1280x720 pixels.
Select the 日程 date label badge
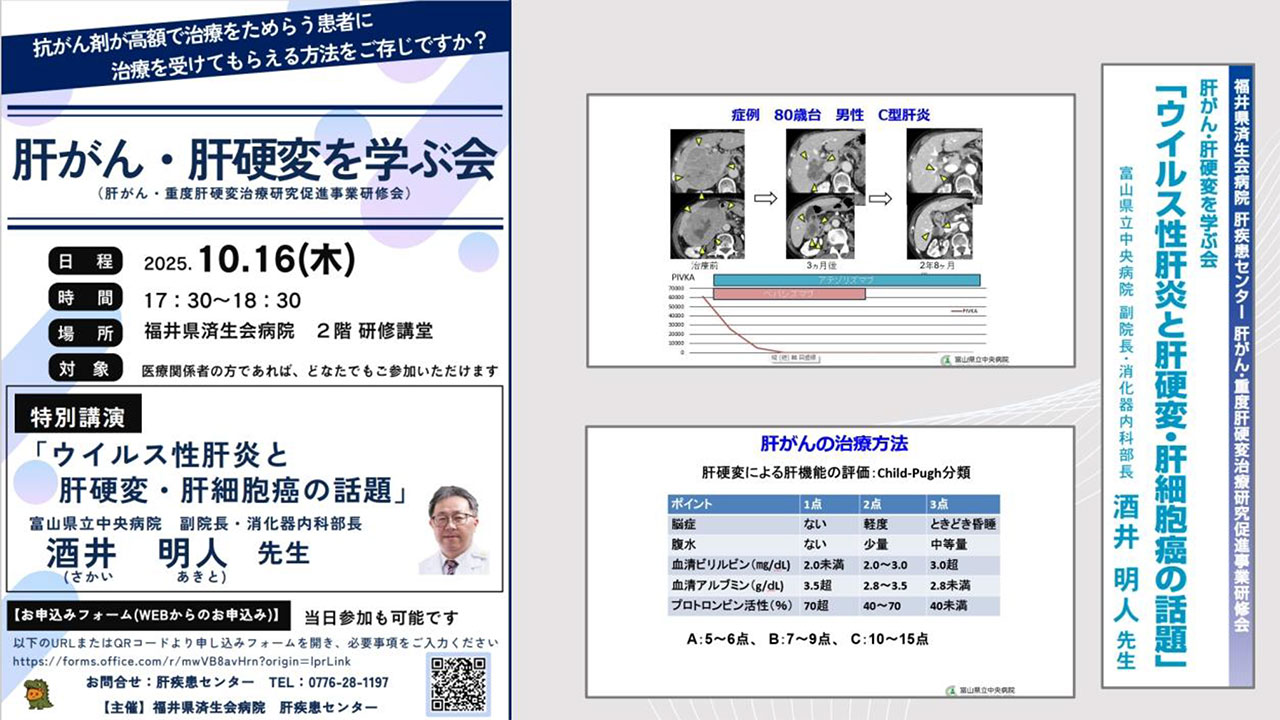[x=84, y=262]
